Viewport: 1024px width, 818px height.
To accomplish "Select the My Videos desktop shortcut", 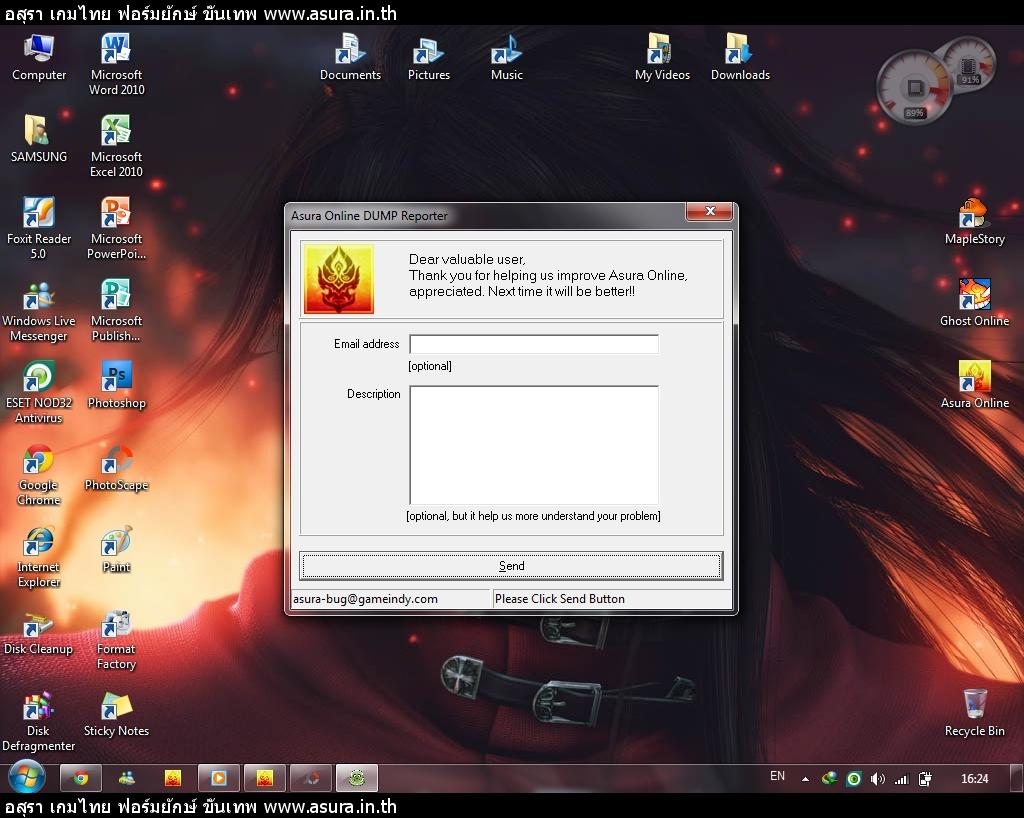I will (662, 57).
